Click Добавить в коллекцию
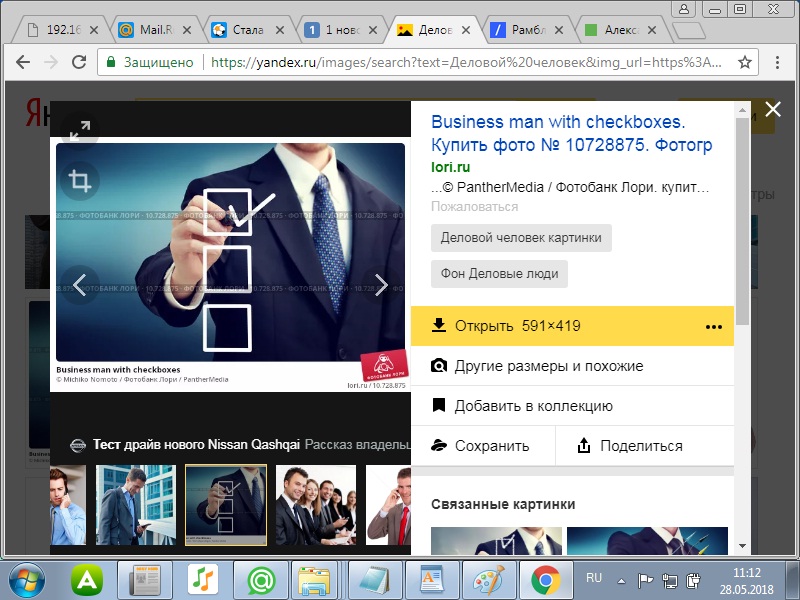Viewport: 800px width, 600px height. (x=572, y=406)
